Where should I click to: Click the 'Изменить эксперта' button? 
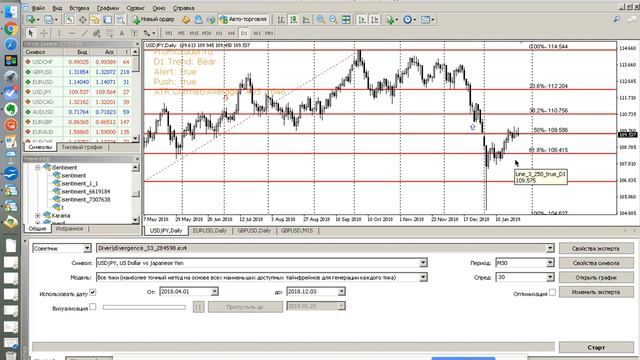click(596, 292)
